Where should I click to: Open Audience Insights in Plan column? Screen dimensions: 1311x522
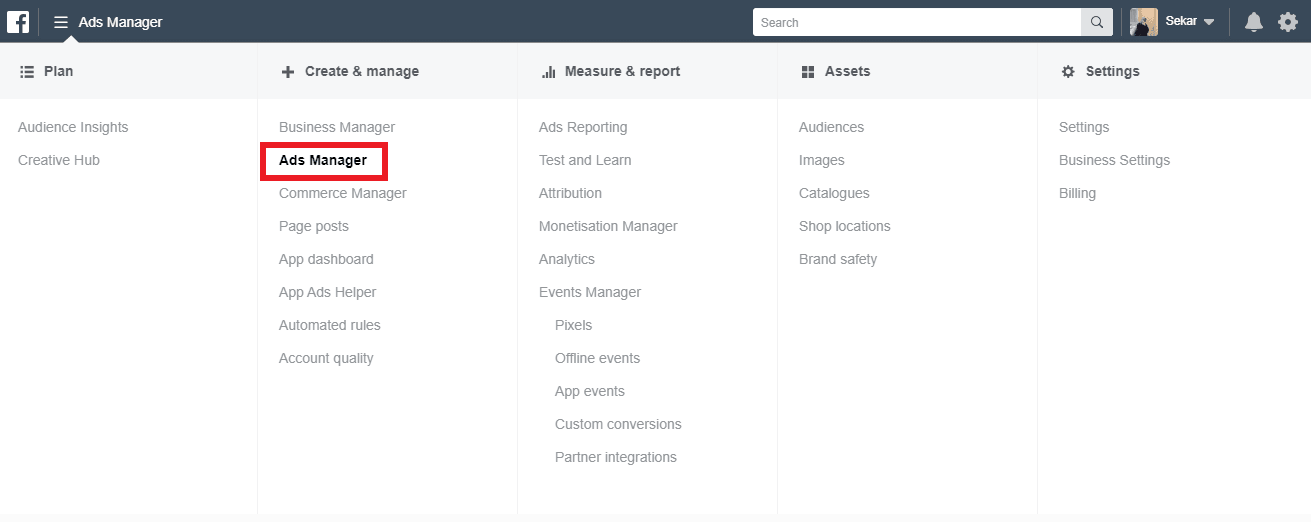point(73,127)
